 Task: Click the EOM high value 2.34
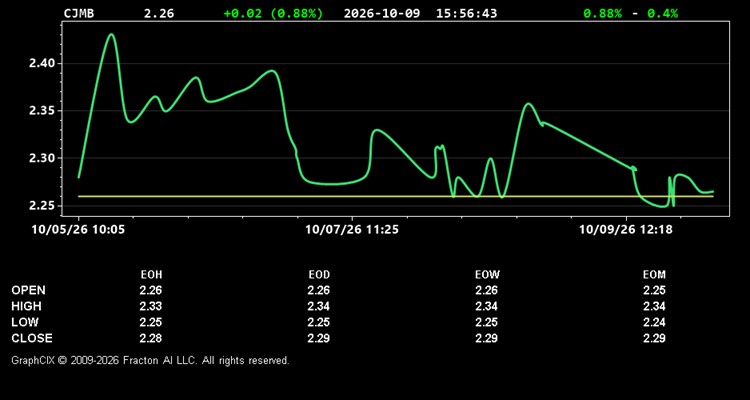click(654, 306)
